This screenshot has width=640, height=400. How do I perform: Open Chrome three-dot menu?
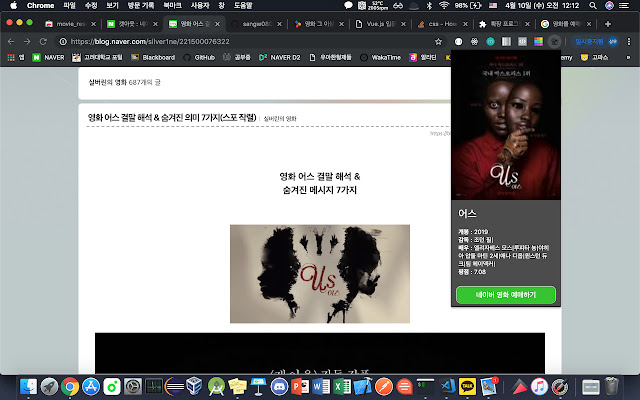629,41
